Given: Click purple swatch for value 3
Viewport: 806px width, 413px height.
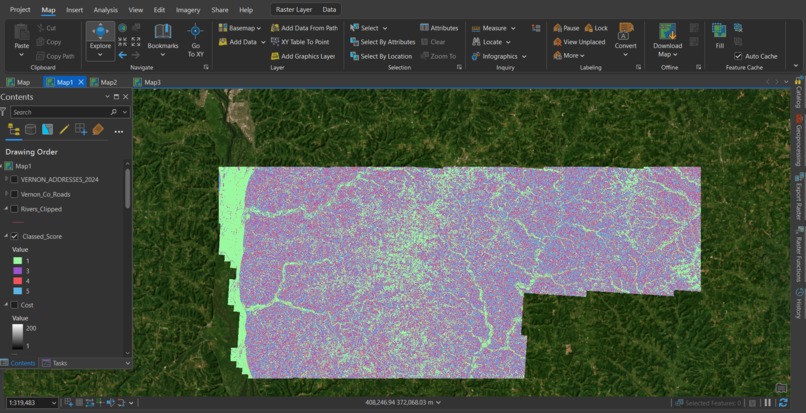Looking at the screenshot, I should (16, 271).
